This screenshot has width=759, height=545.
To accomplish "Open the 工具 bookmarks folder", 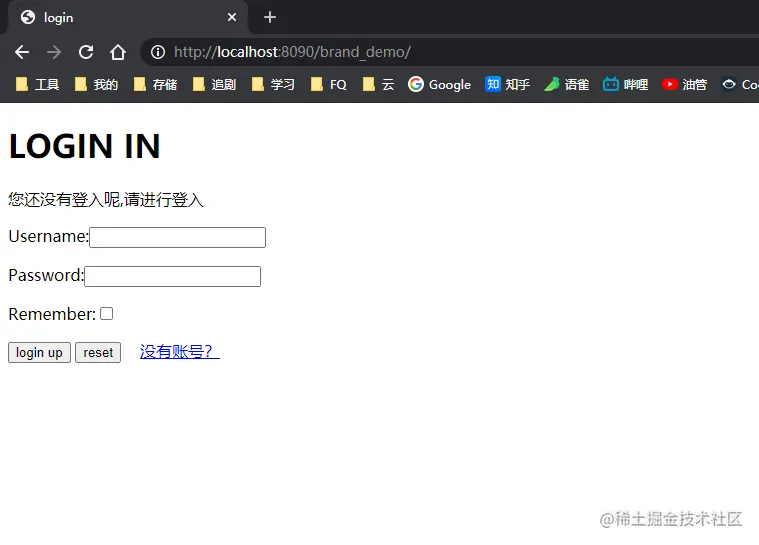I will pos(37,85).
